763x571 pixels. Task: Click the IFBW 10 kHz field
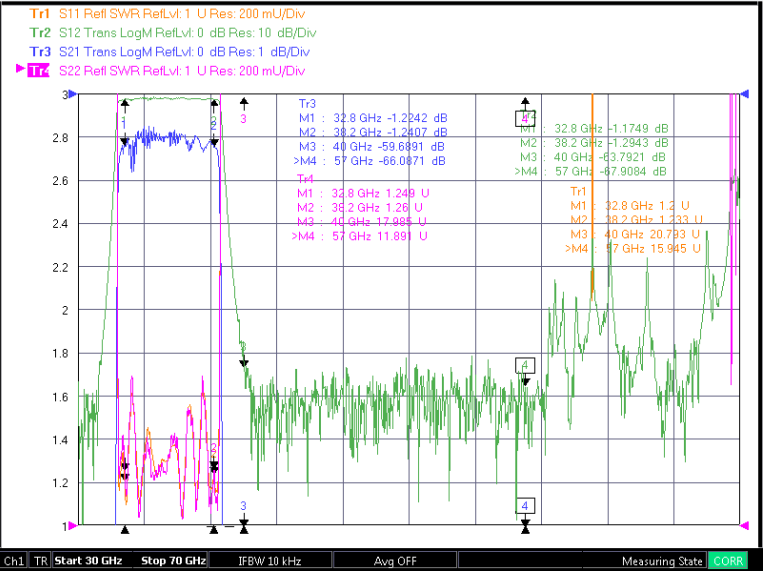click(270, 561)
